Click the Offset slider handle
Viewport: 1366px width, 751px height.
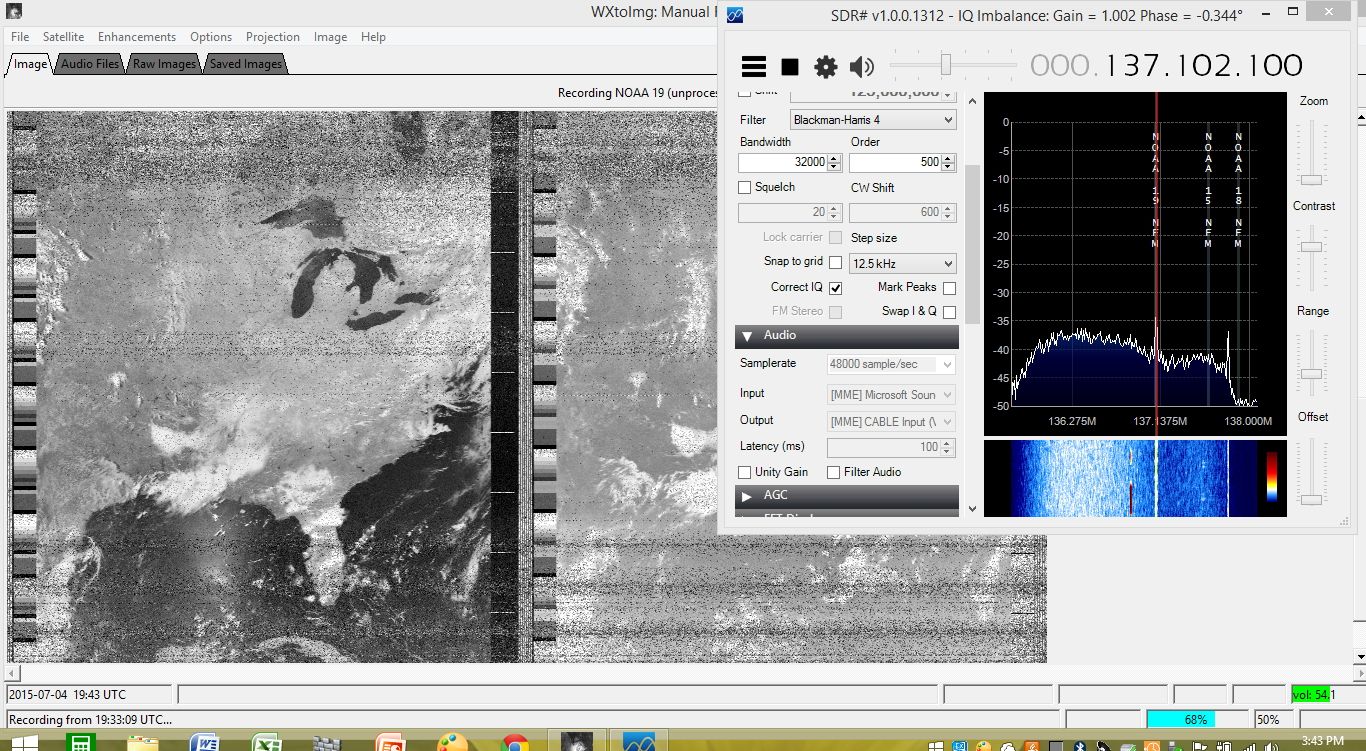1311,499
